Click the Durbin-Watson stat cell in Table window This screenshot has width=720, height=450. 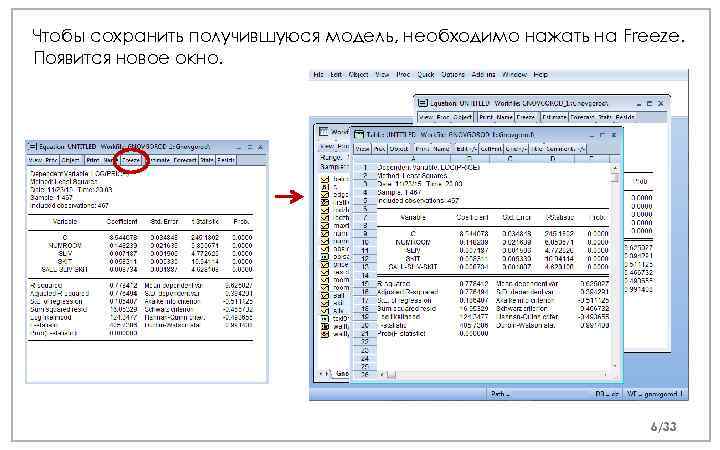point(526,325)
